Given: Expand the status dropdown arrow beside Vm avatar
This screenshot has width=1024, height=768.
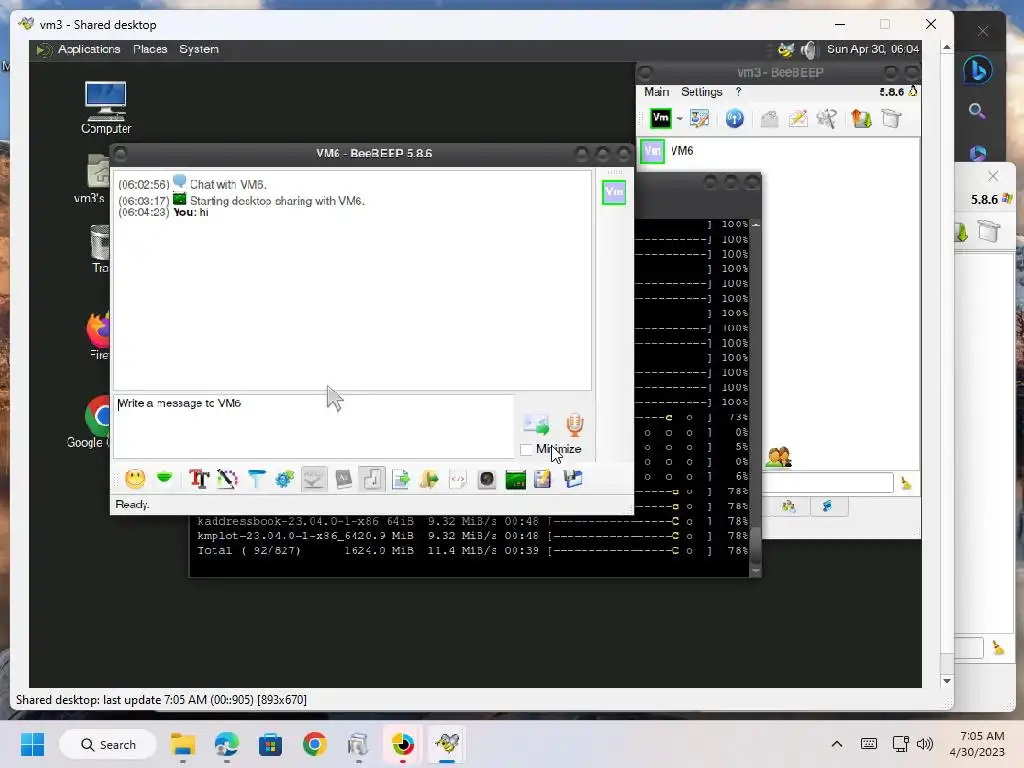Looking at the screenshot, I should 679,119.
